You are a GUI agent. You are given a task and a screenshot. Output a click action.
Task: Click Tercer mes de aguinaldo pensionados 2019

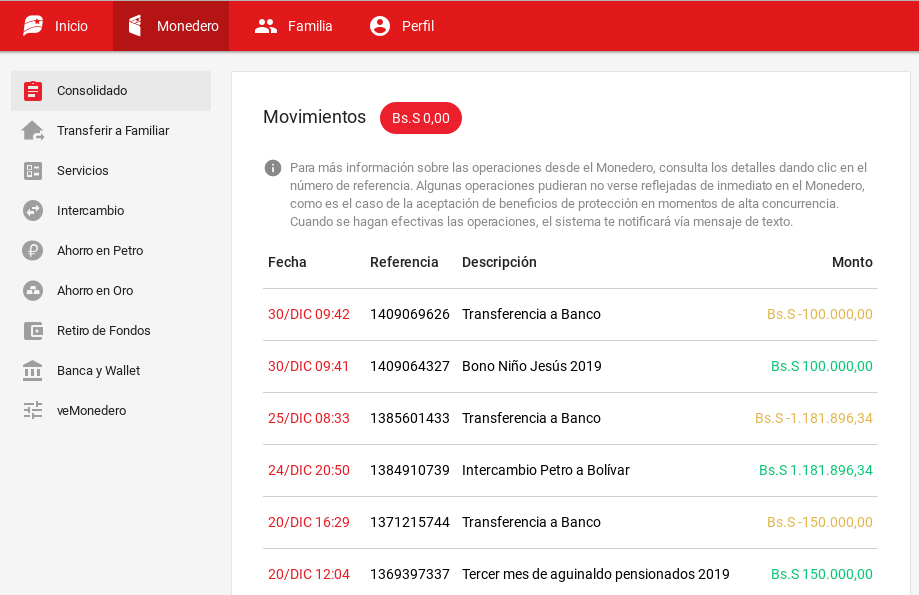pos(595,574)
